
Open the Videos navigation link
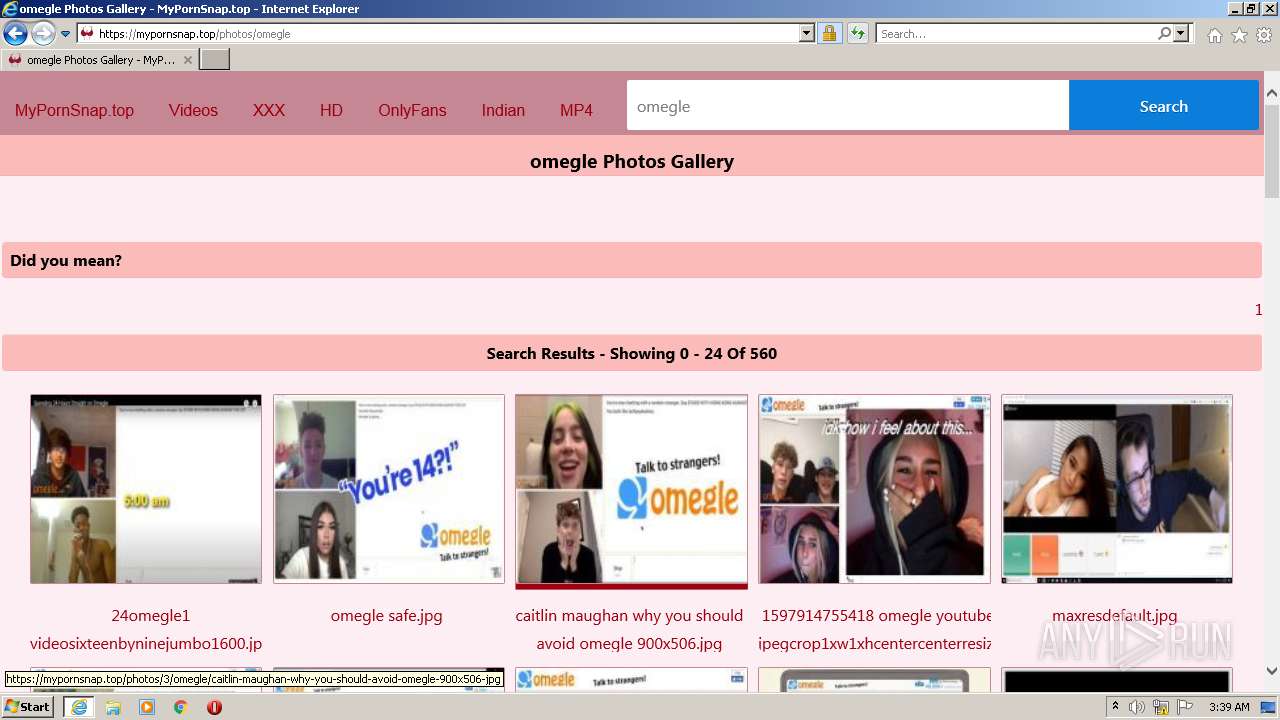tap(193, 110)
